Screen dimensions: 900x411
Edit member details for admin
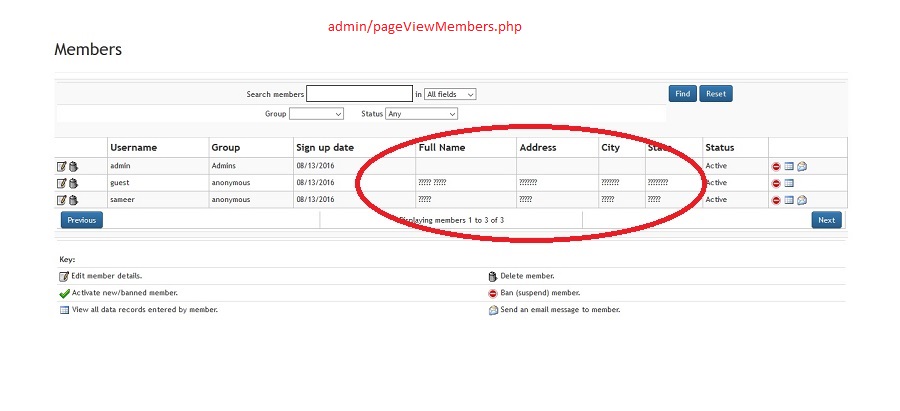61,166
